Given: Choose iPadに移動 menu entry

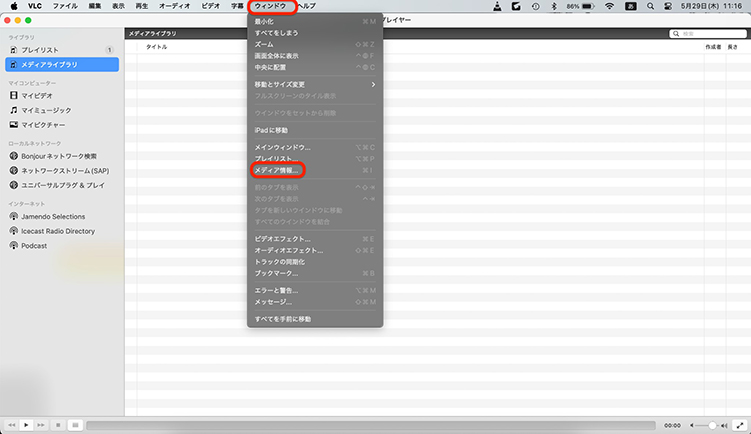Looking at the screenshot, I should (x=315, y=130).
